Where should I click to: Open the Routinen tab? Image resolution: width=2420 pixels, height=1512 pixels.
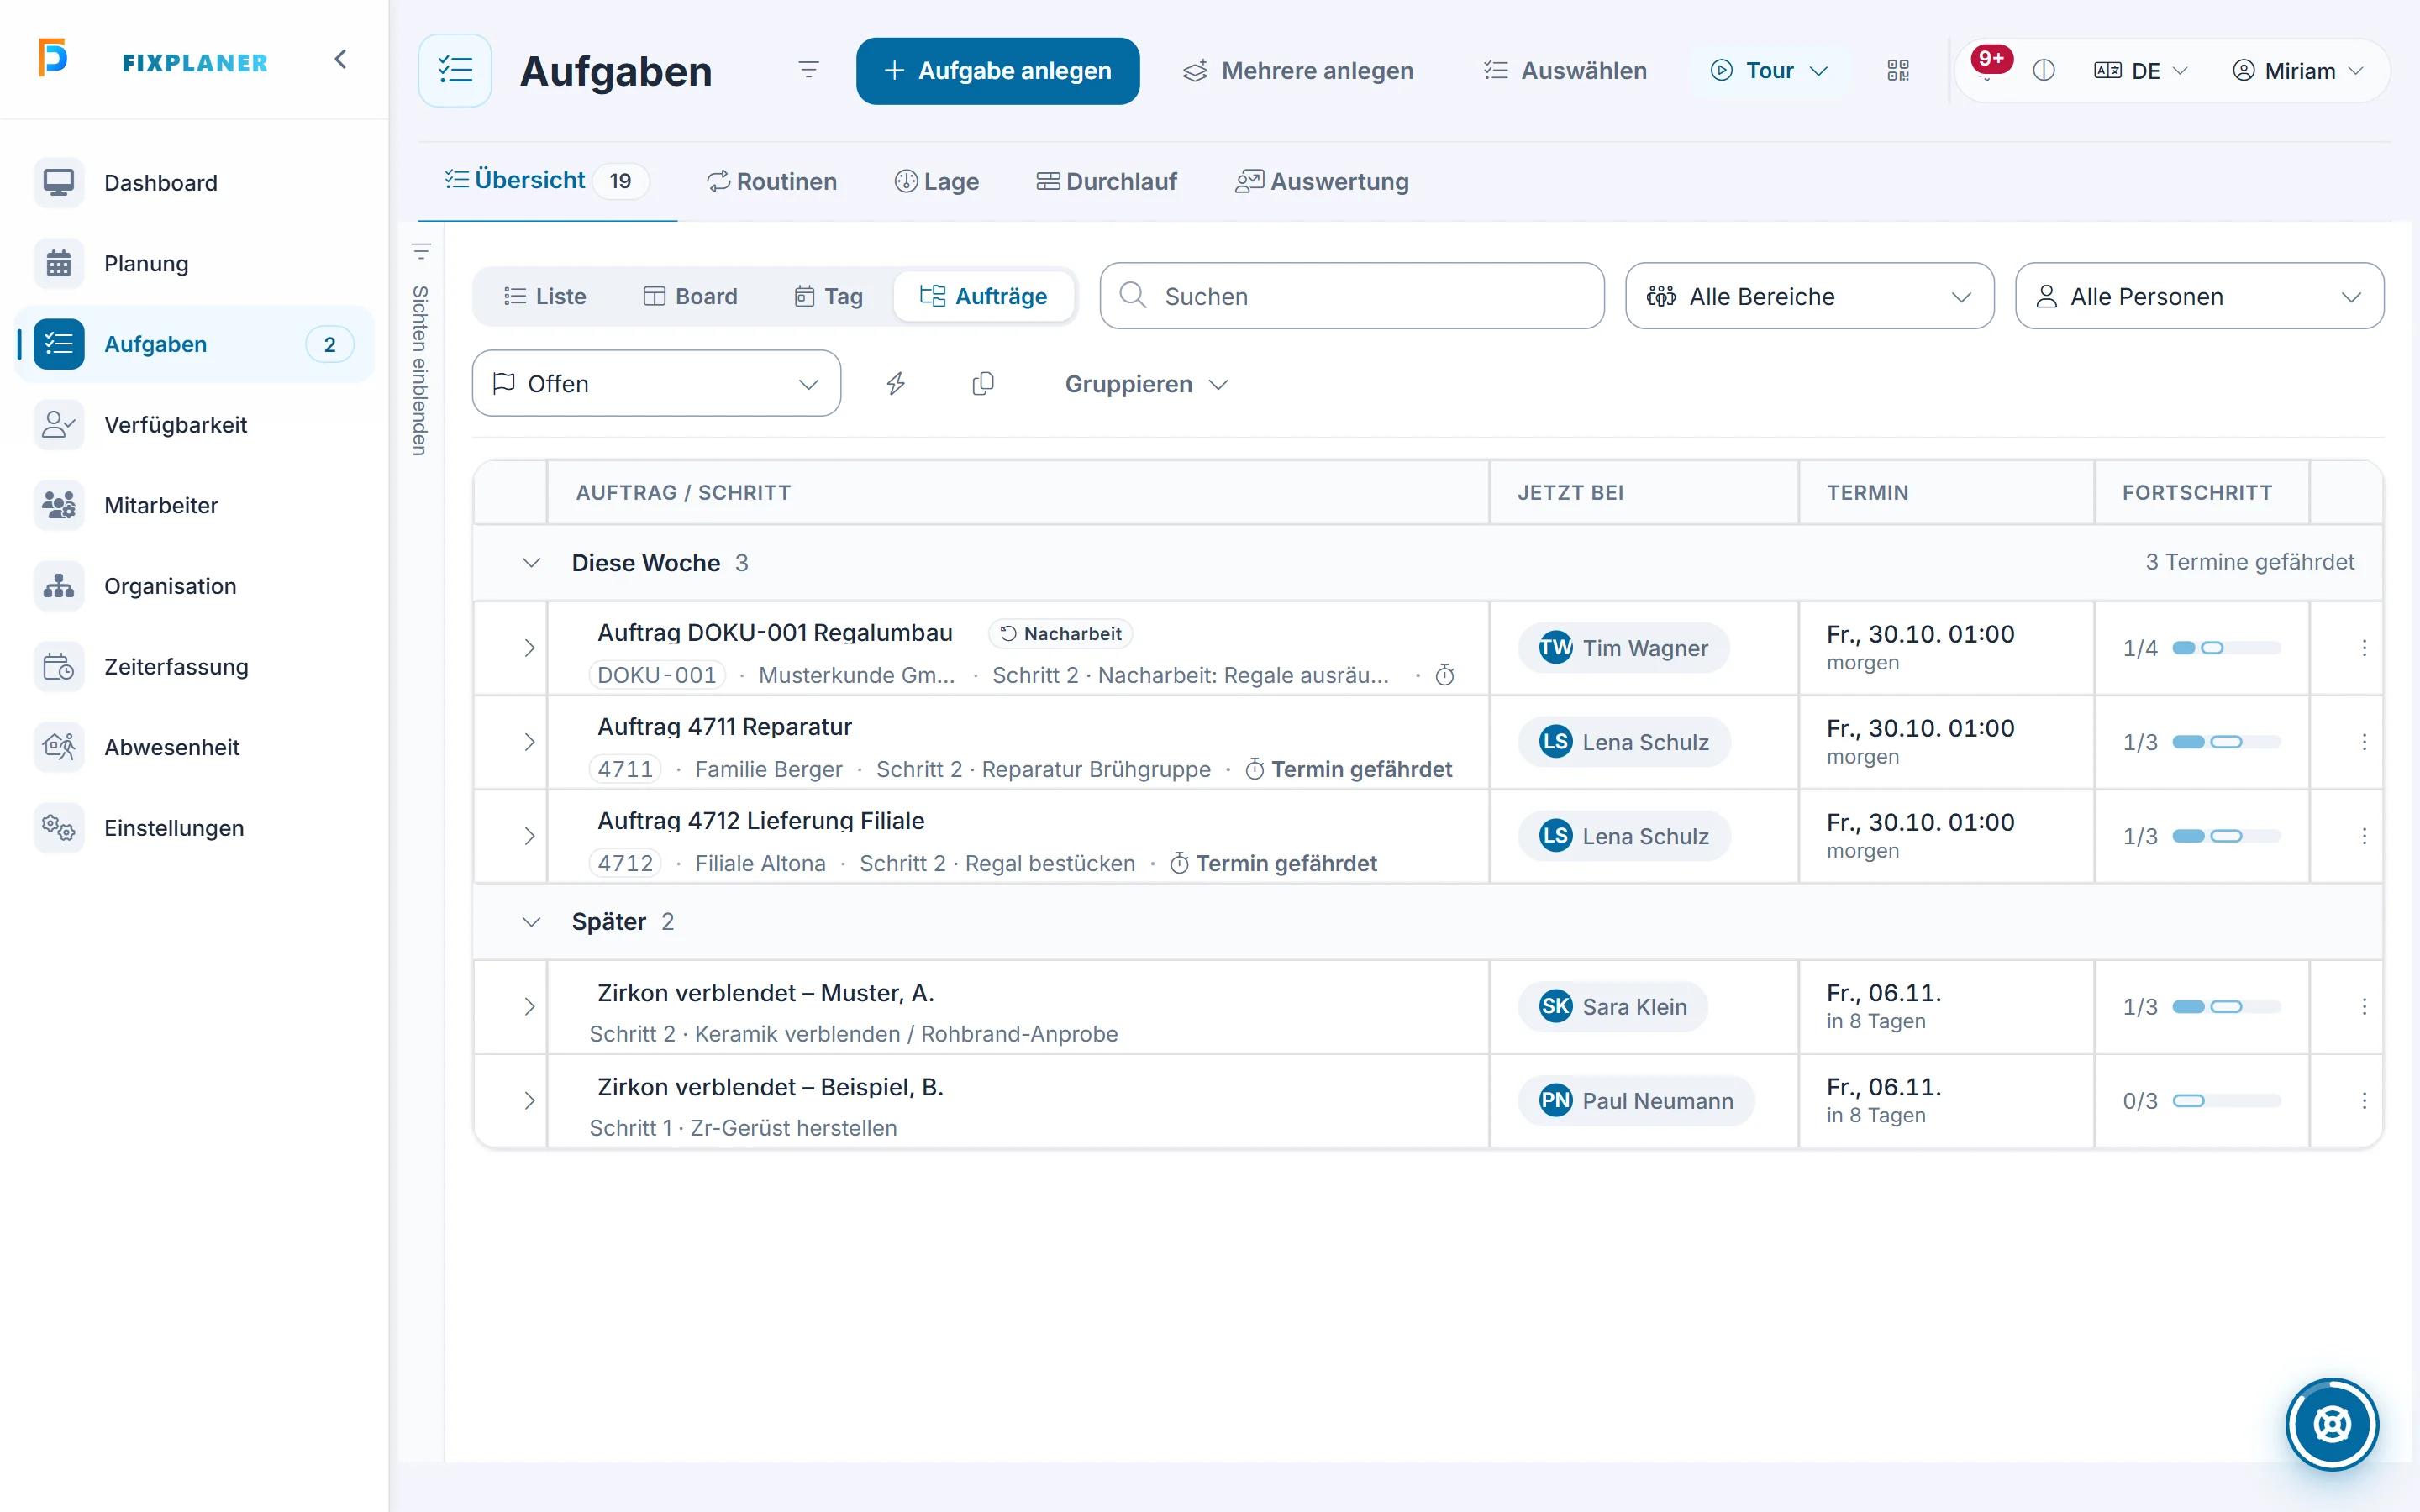[x=772, y=182]
